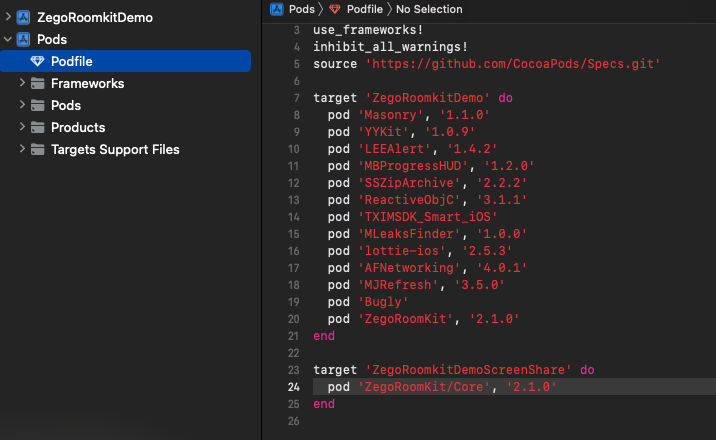Click the '4.0.1' AFNetworking version string
The width and height of the screenshot is (716, 440).
pyautogui.click(x=502, y=268)
